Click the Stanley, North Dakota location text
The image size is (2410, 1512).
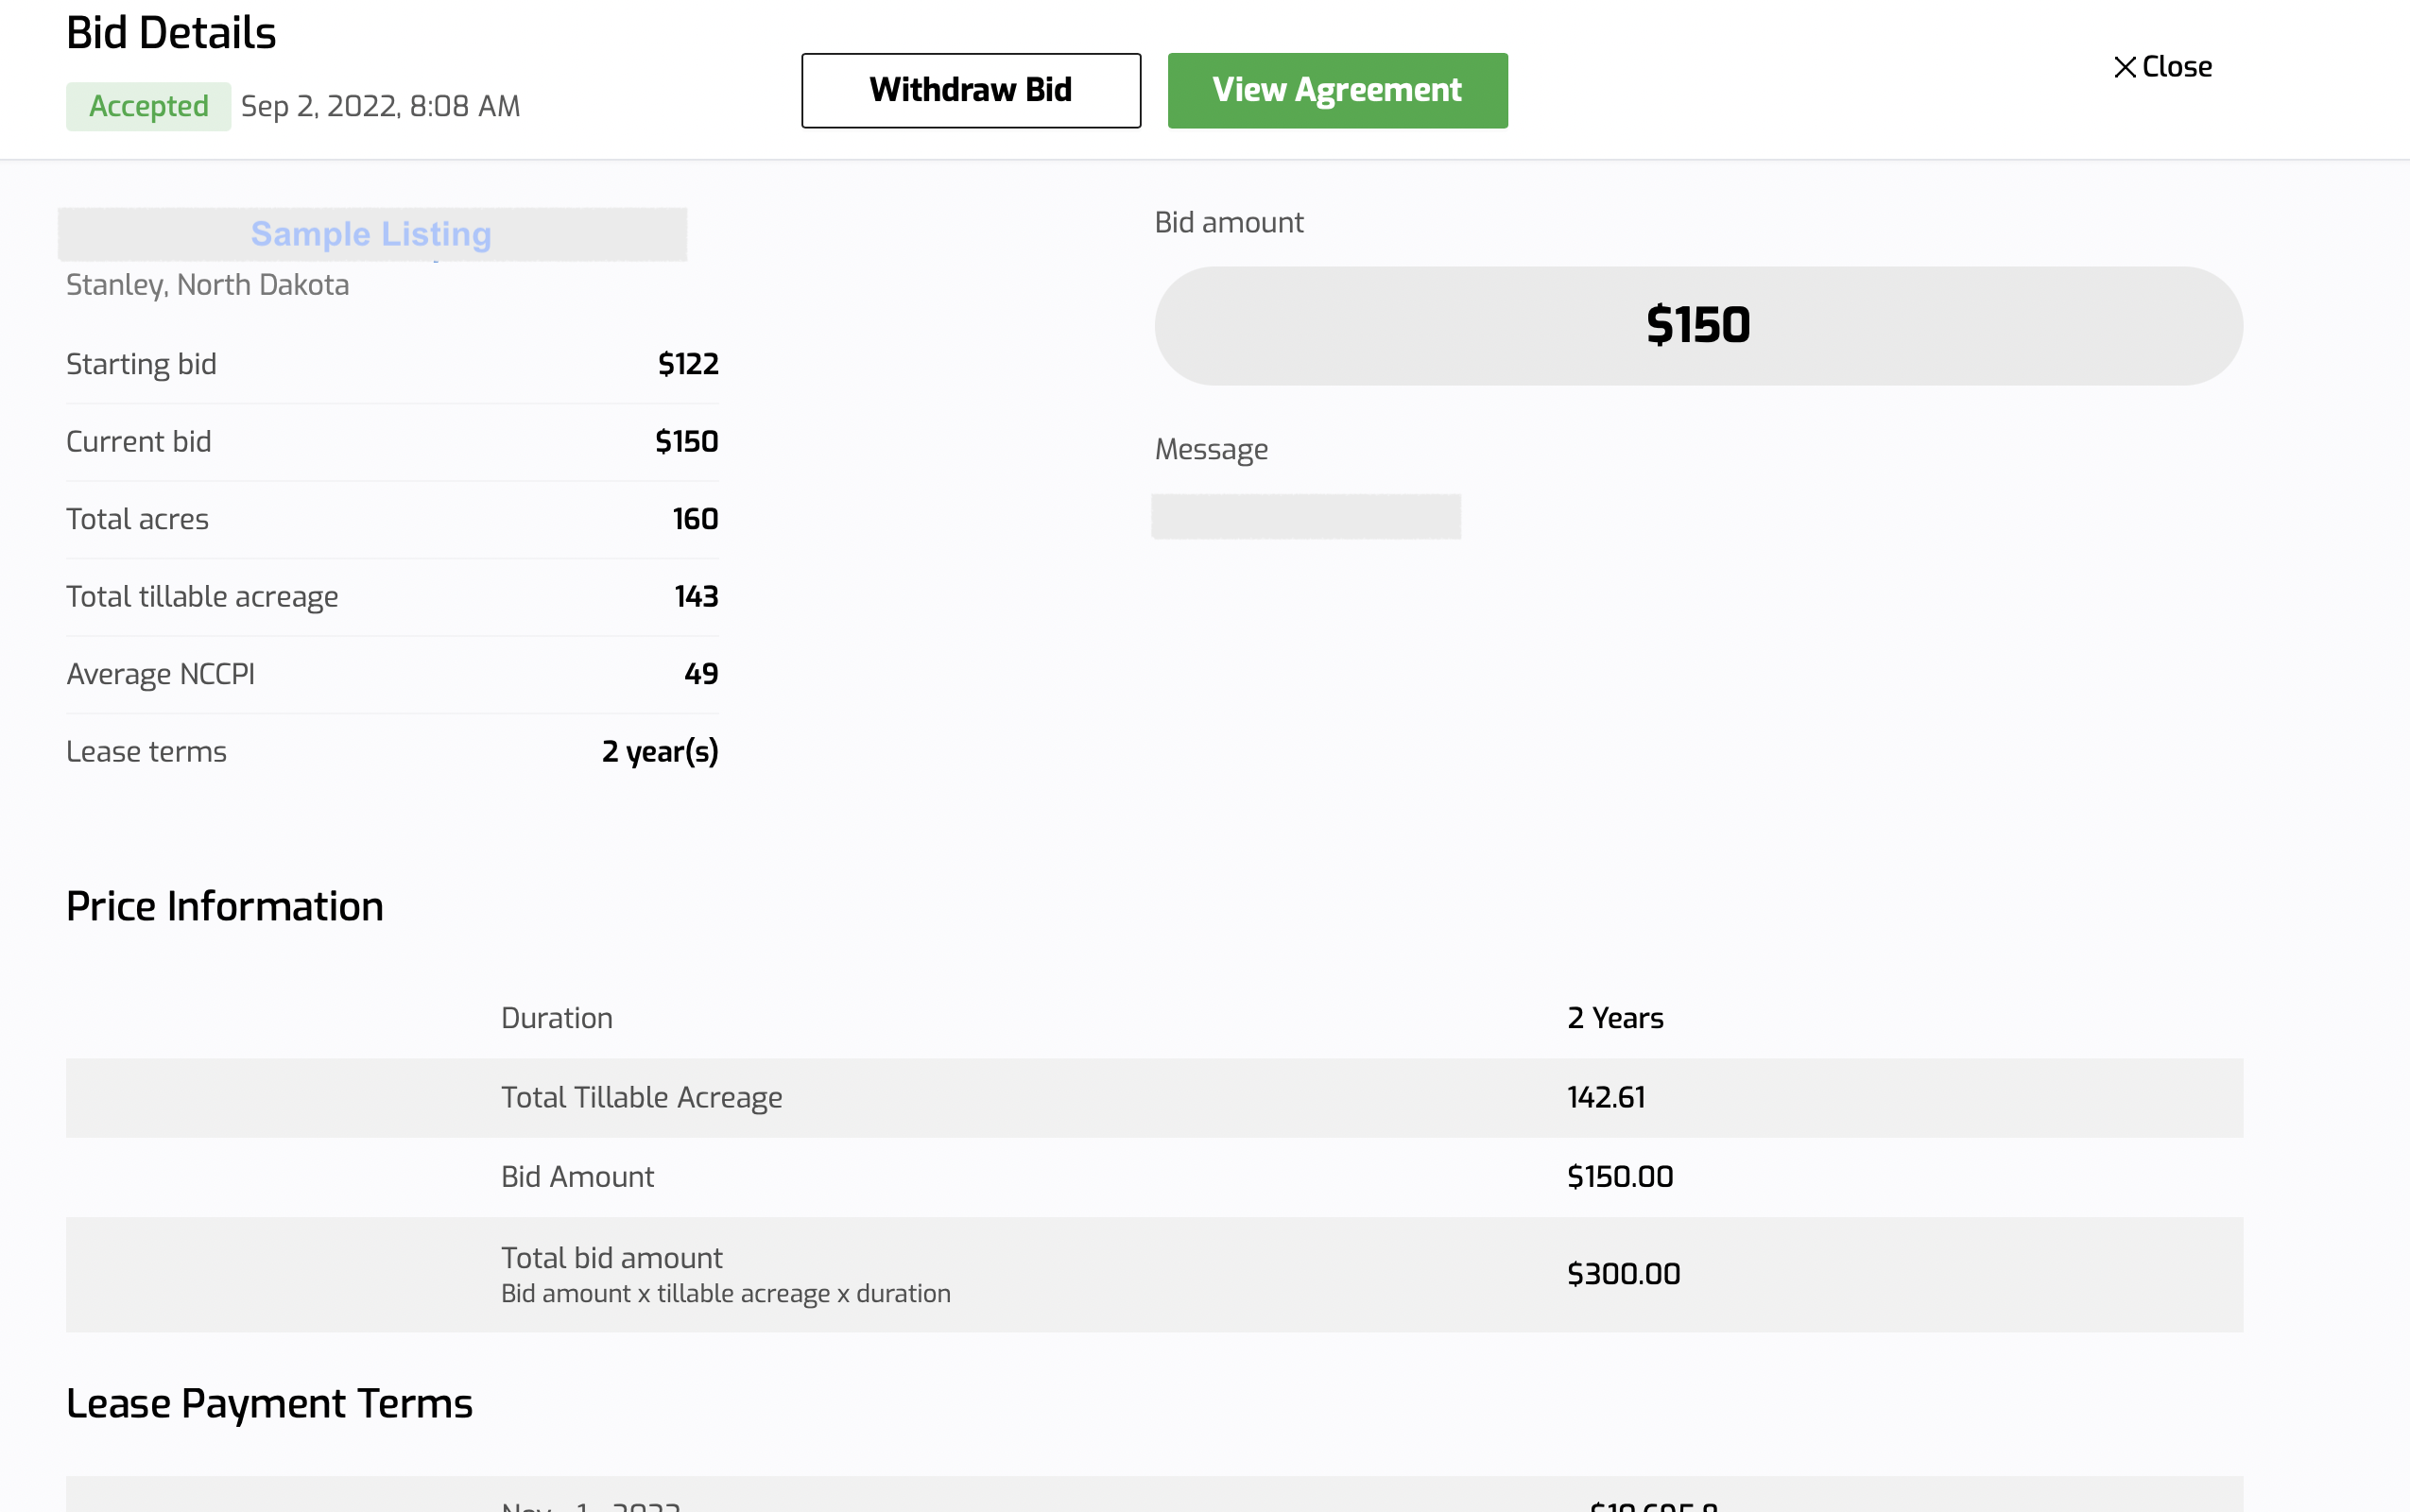[x=207, y=285]
